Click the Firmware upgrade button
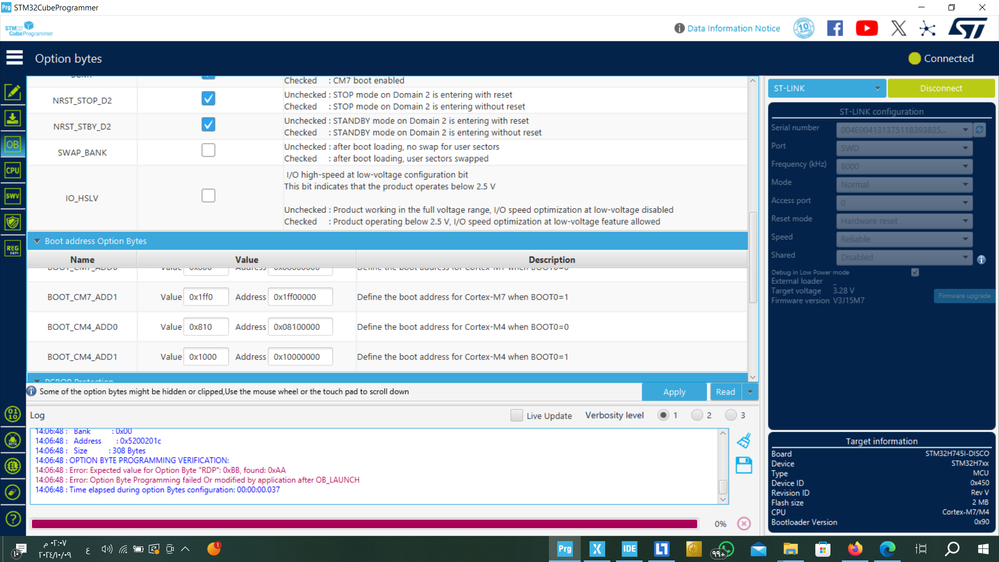Image resolution: width=999 pixels, height=562 pixels. click(x=963, y=296)
